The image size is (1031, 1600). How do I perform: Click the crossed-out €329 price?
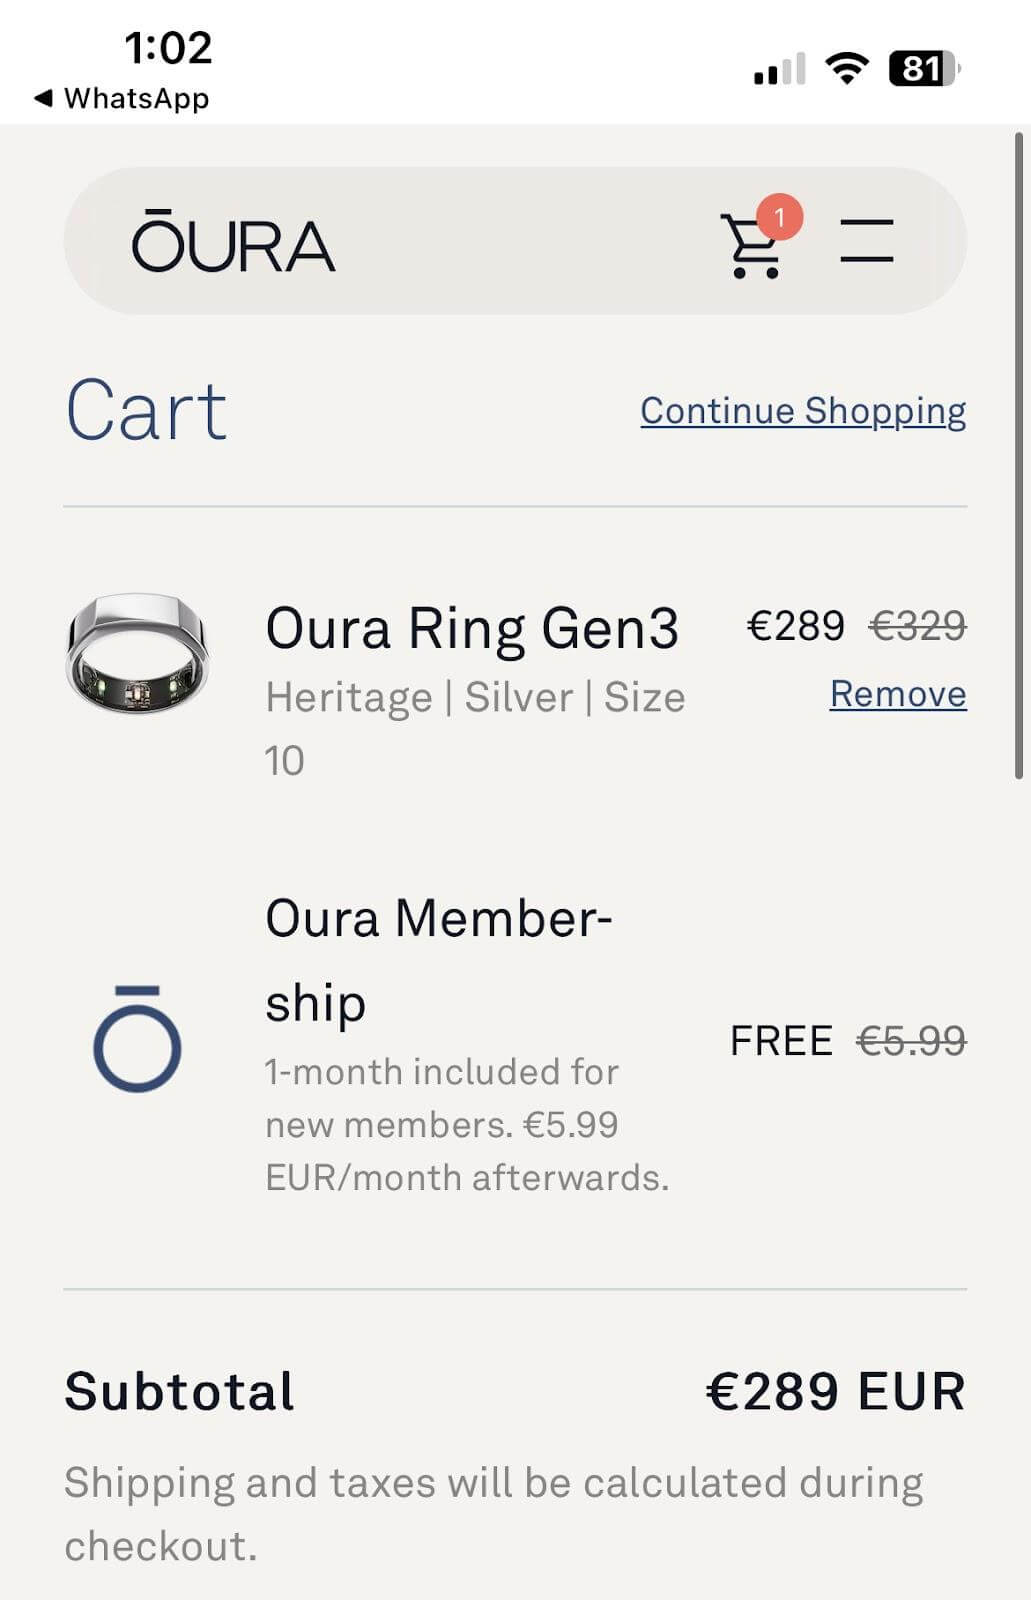917,627
